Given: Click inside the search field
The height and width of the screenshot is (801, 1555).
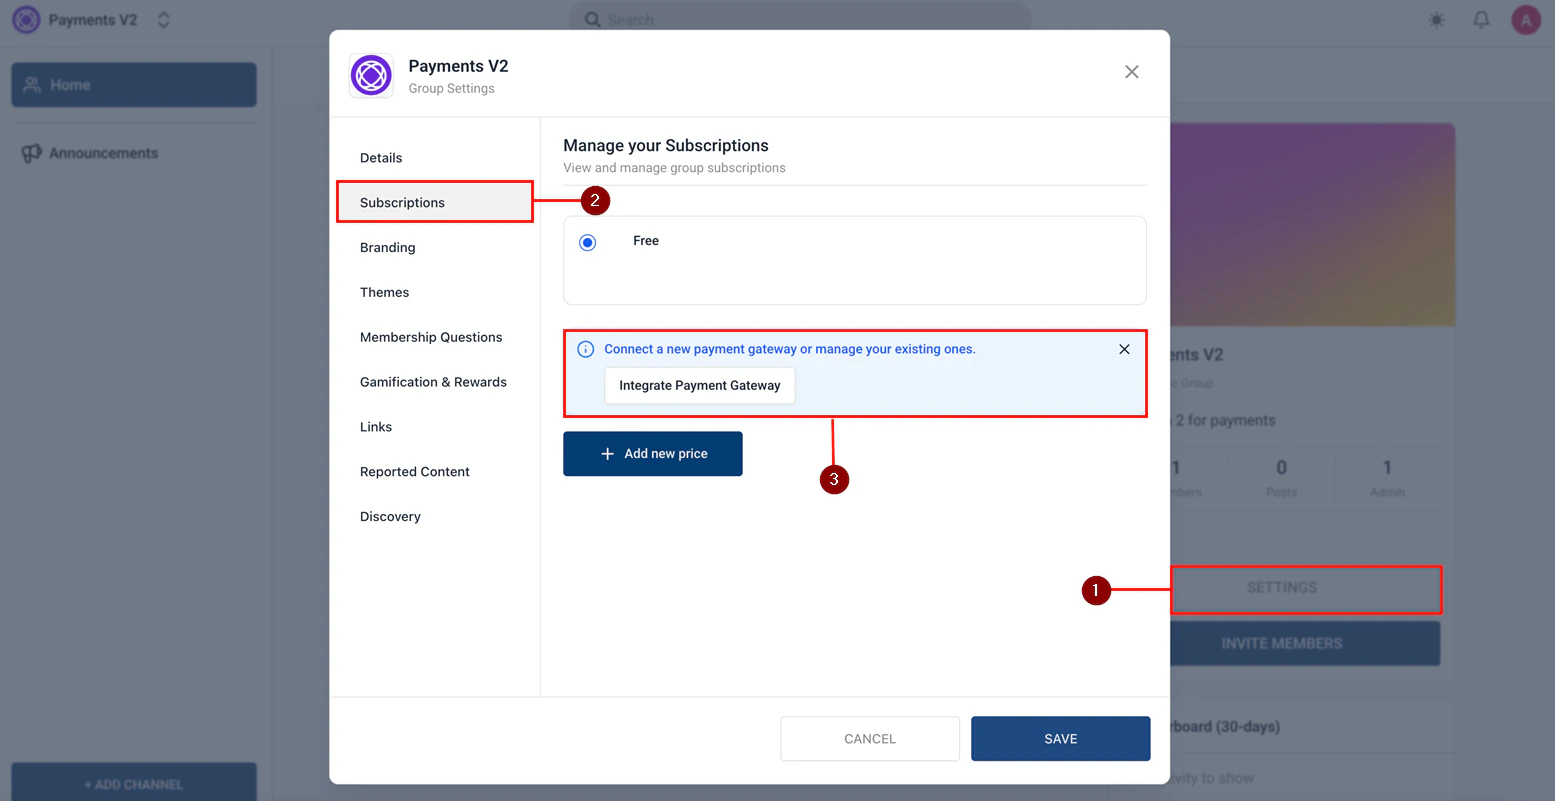Looking at the screenshot, I should (x=800, y=19).
